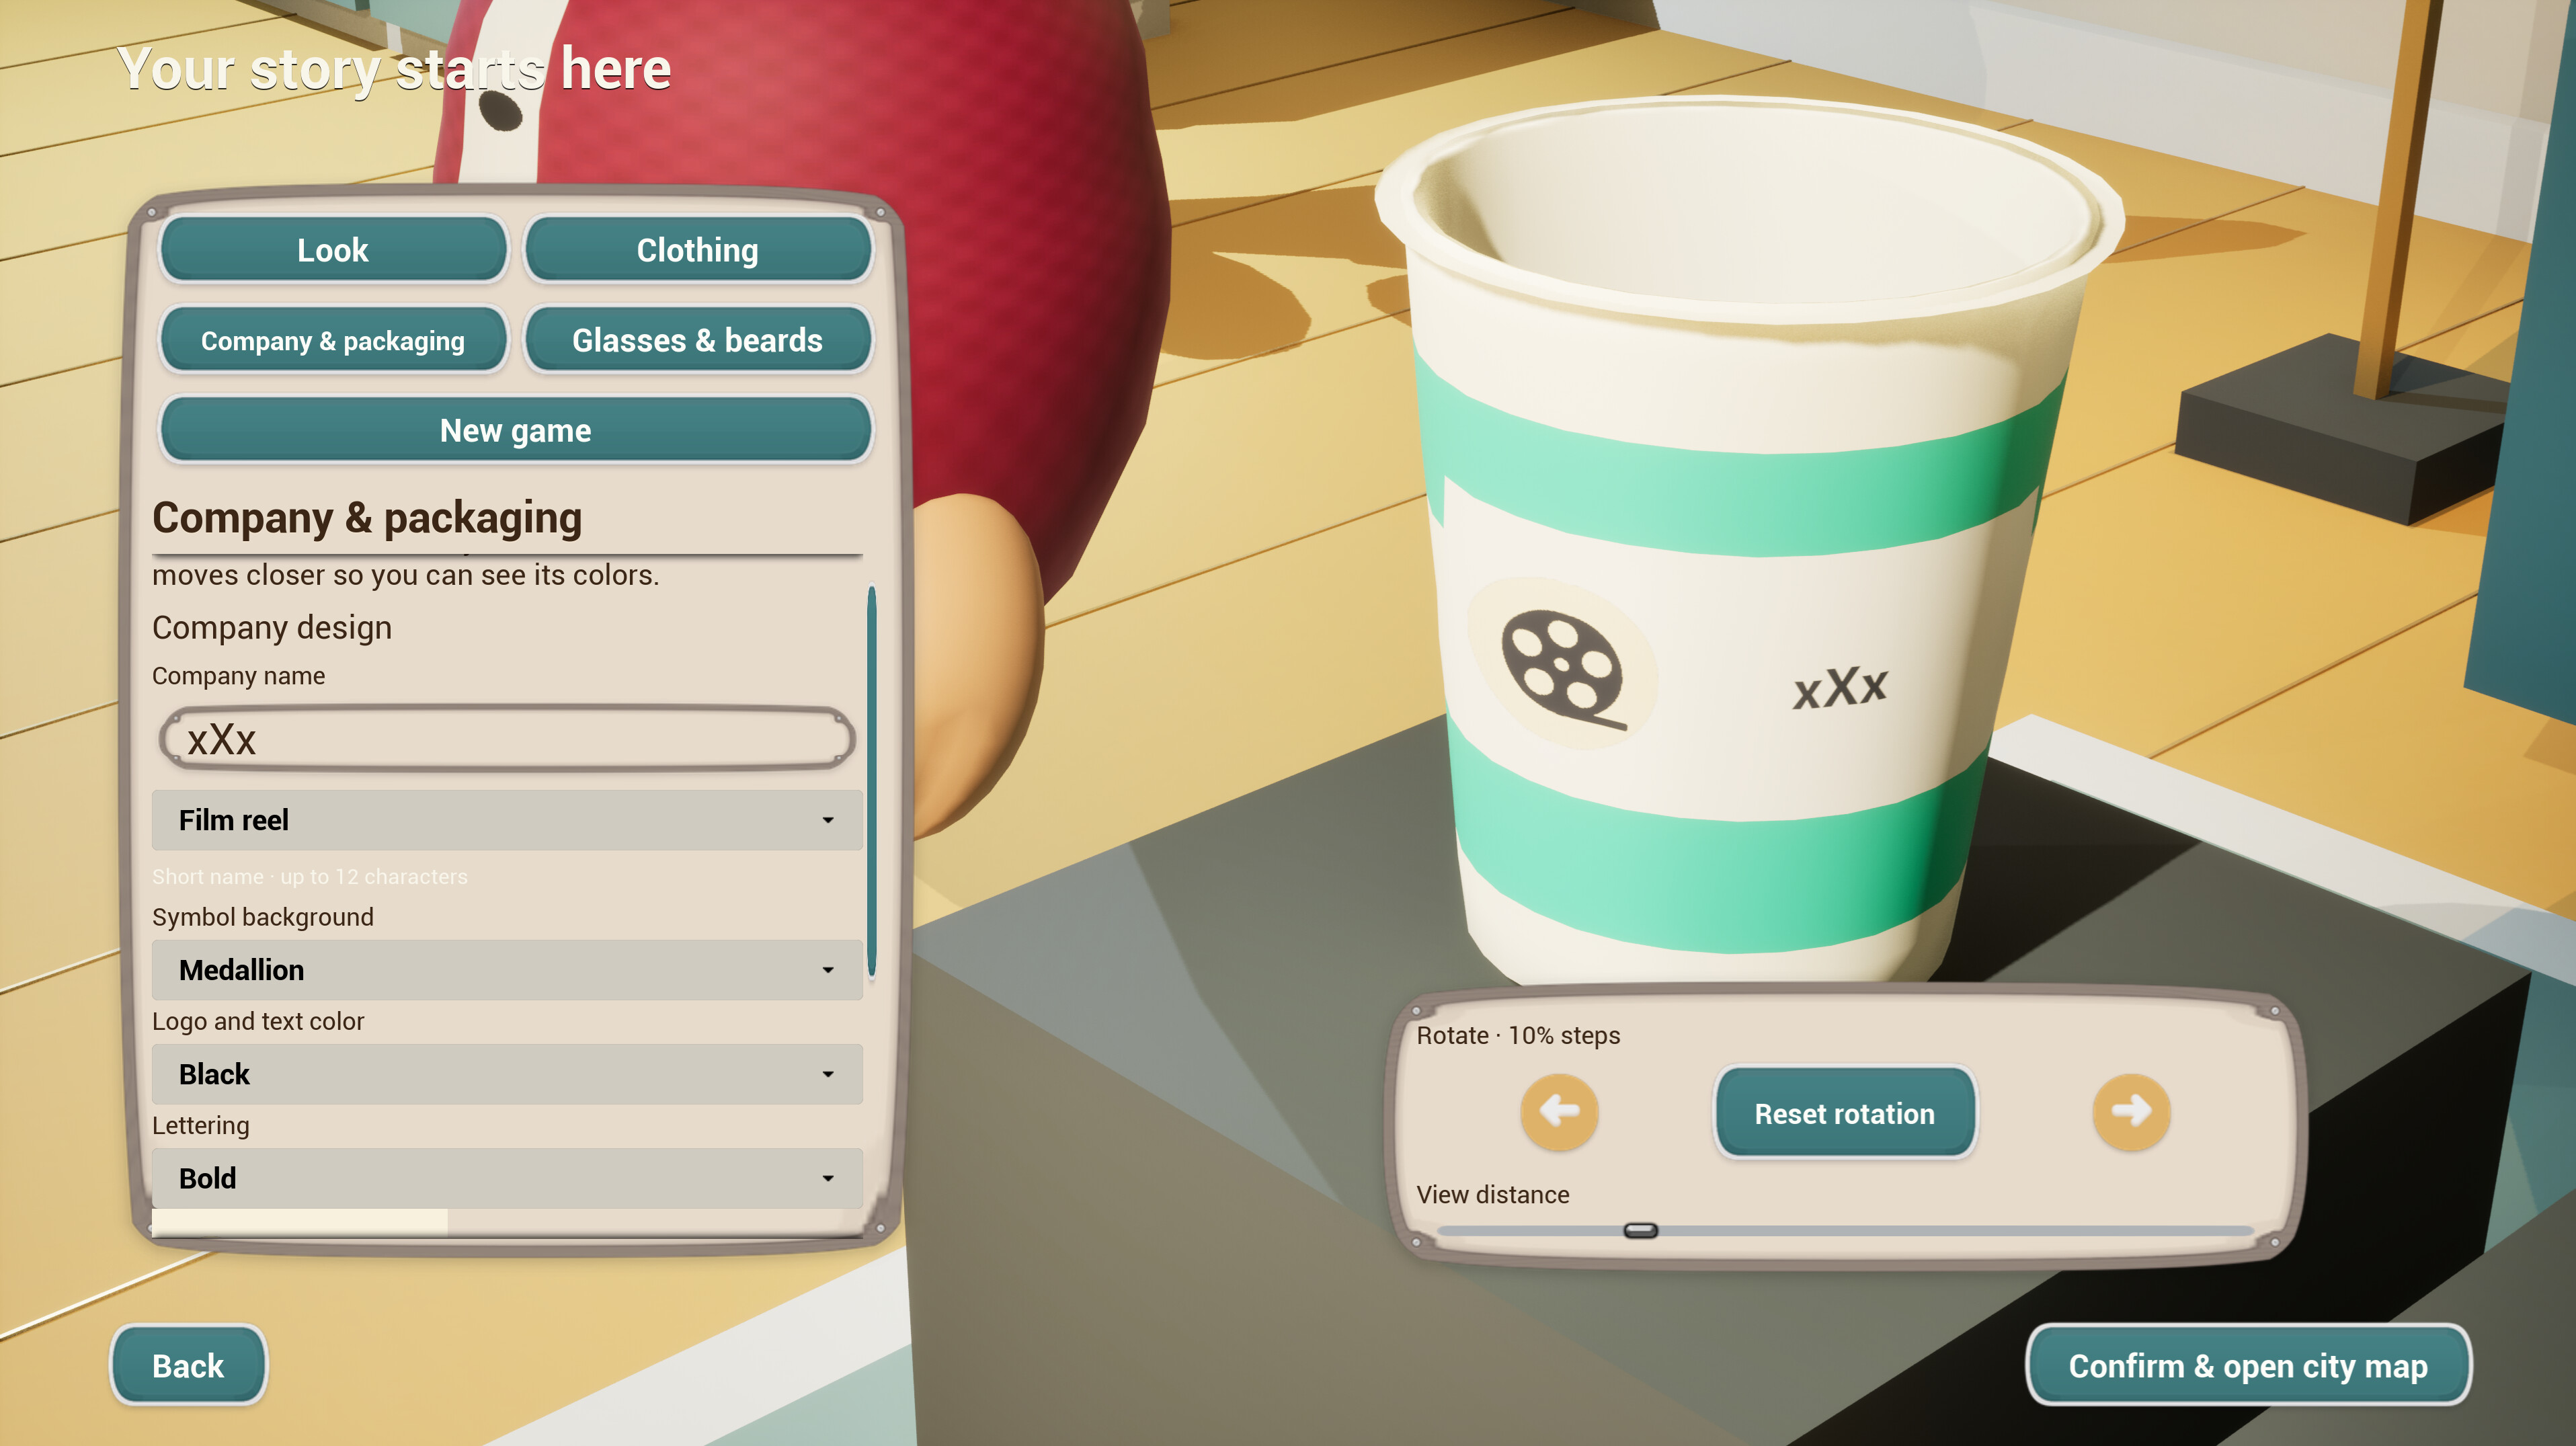This screenshot has height=1446, width=2576.
Task: Open the Black logo color dropdown
Action: click(x=507, y=1074)
